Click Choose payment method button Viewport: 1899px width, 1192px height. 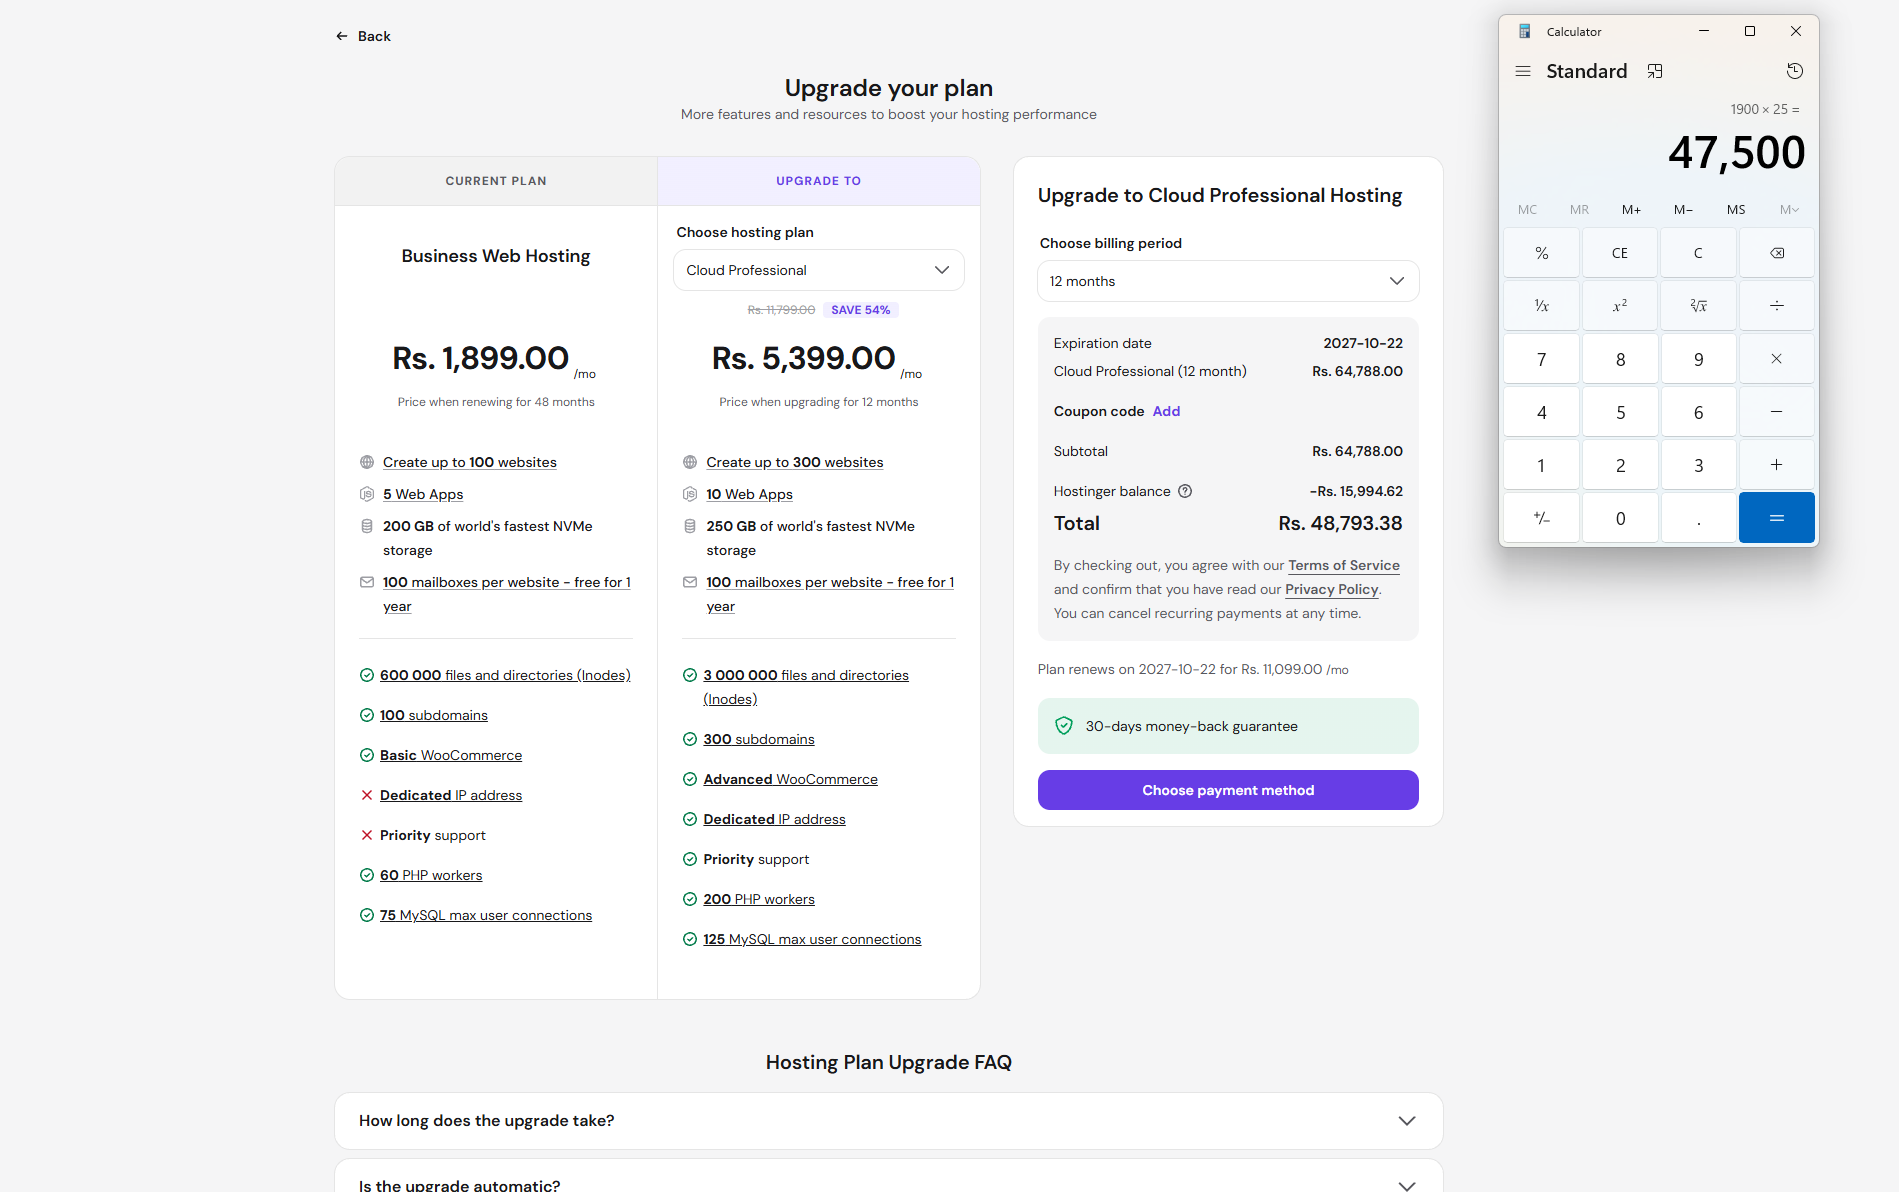click(1228, 790)
